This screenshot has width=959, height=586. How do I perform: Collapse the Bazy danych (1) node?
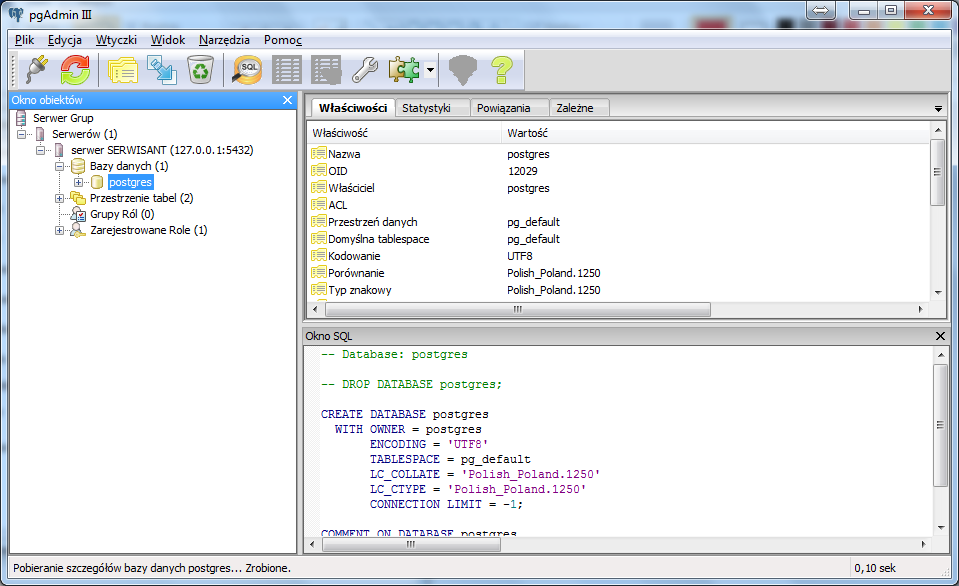(59, 166)
